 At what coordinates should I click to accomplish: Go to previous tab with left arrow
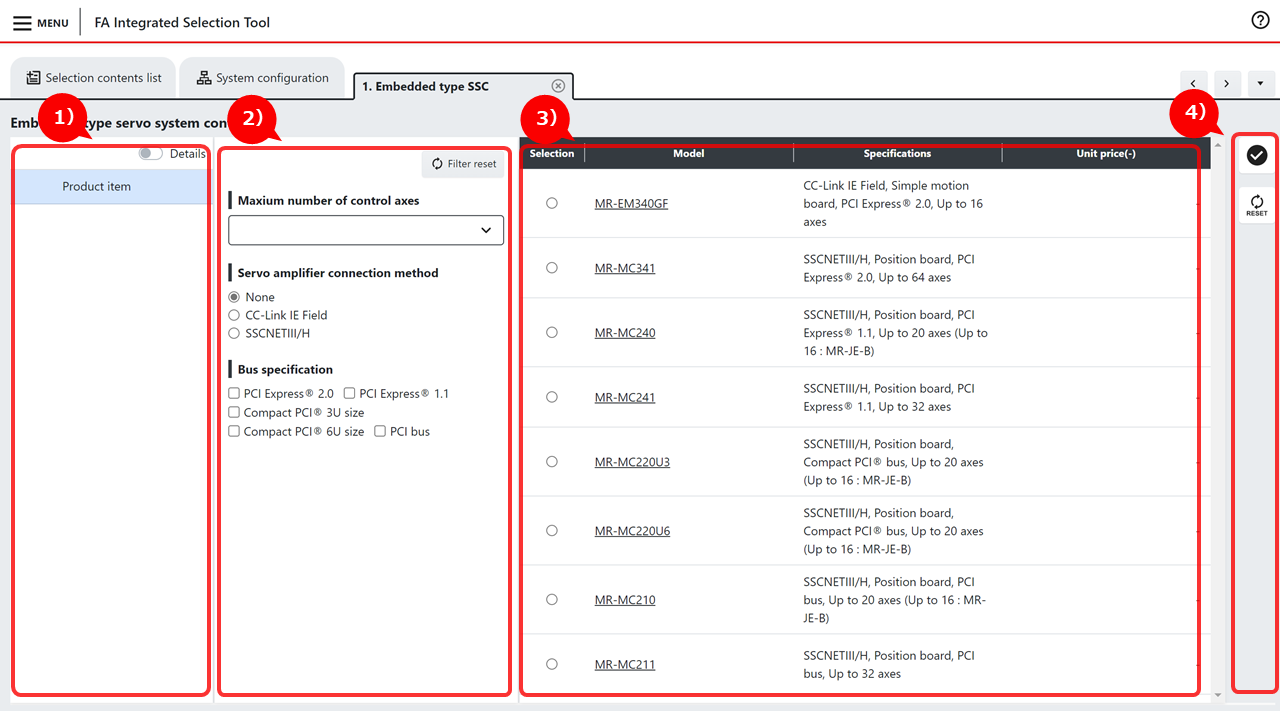tap(1194, 84)
